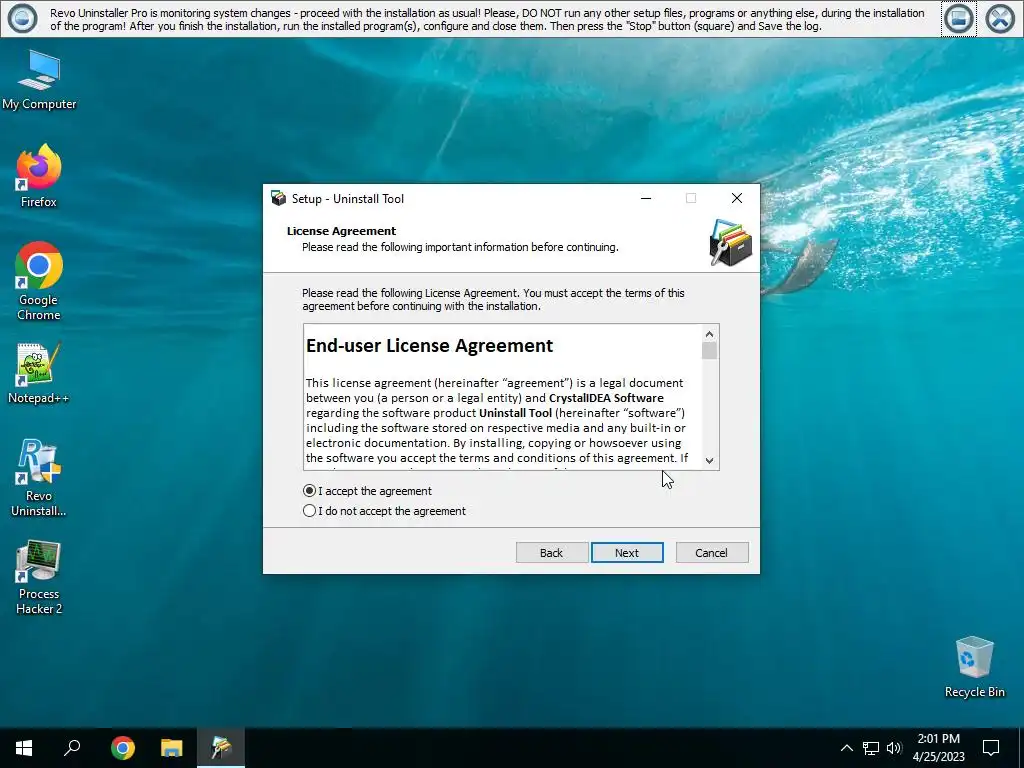The width and height of the screenshot is (1024, 768).
Task: Click the CrystalIDEA Software text in license
Action: tap(606, 398)
